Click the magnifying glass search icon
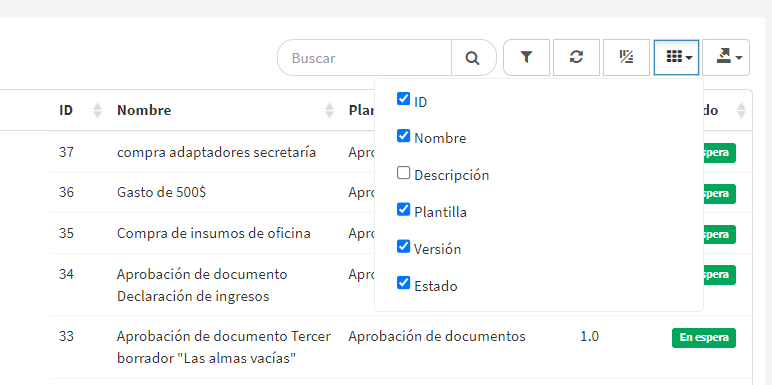 (x=473, y=58)
